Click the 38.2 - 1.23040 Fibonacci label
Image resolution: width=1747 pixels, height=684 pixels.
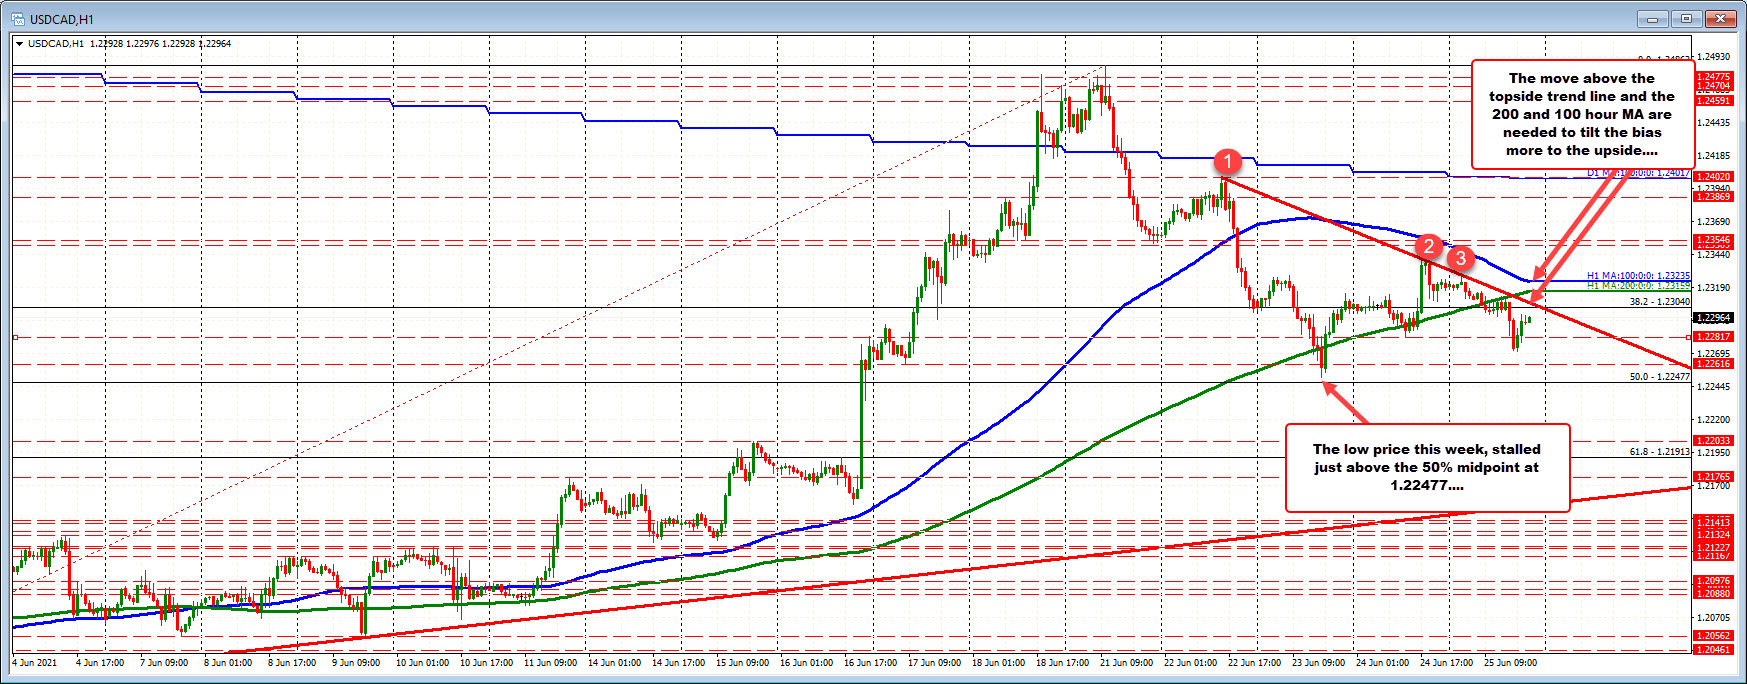[1659, 301]
